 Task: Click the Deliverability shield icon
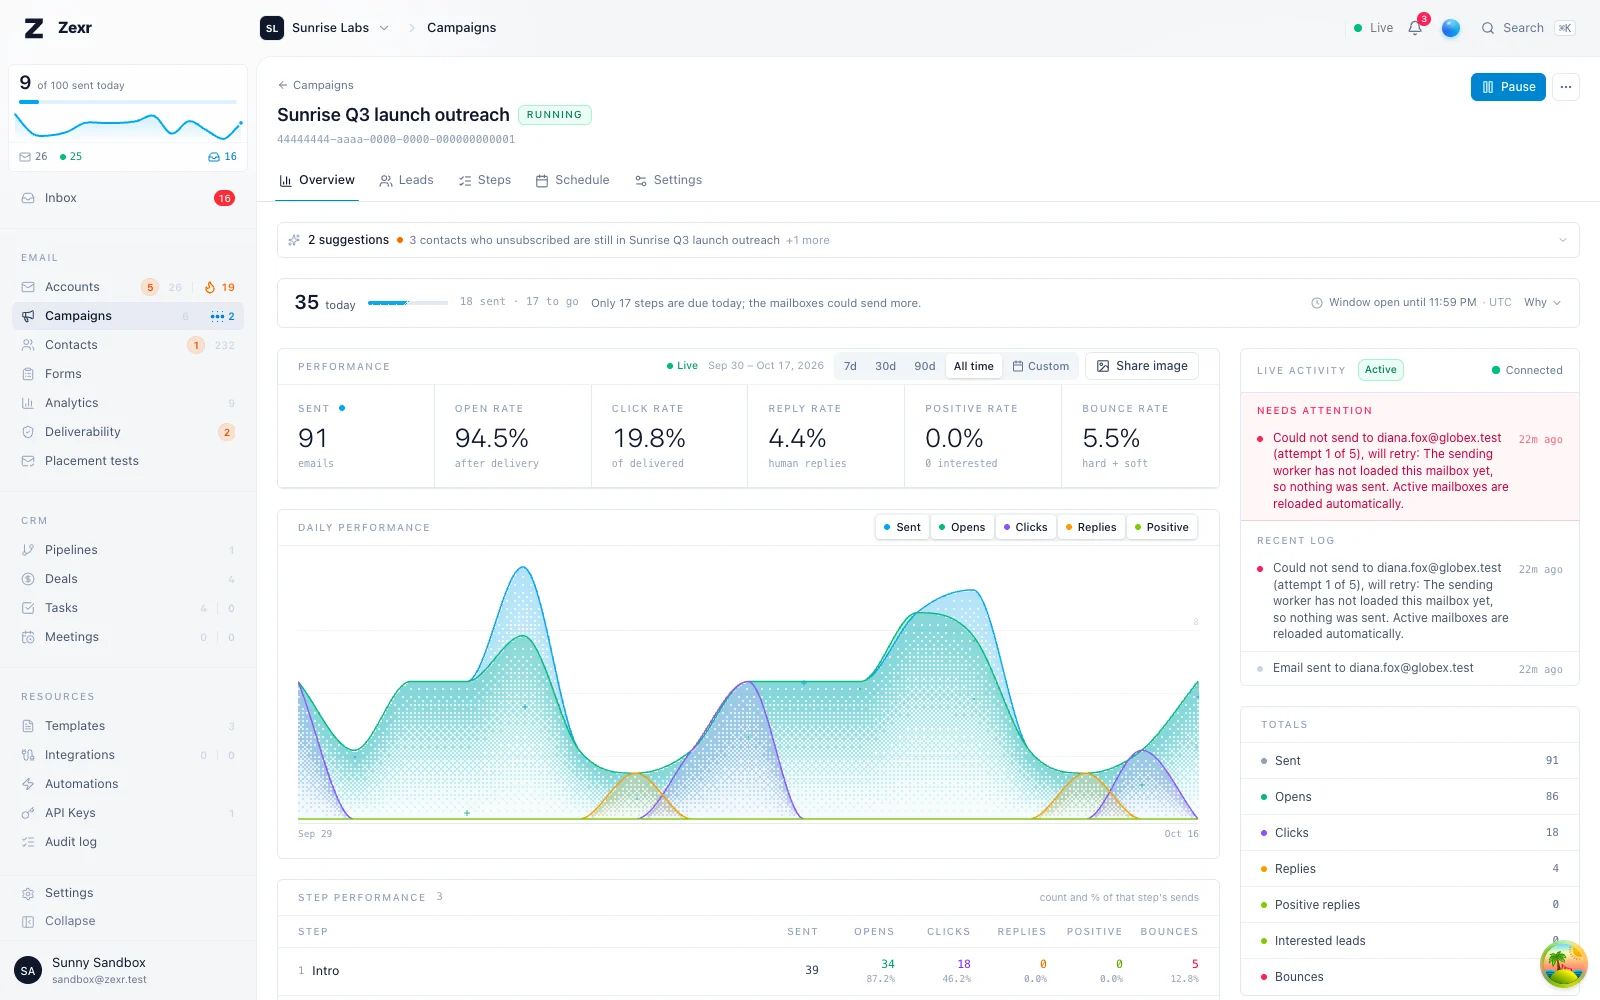click(28, 432)
